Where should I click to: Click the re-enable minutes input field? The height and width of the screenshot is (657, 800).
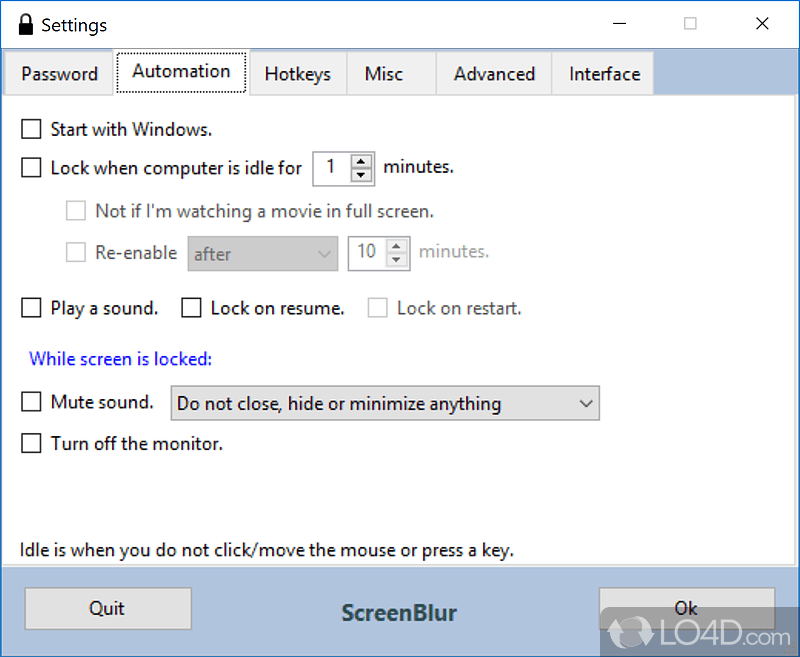pyautogui.click(x=370, y=253)
